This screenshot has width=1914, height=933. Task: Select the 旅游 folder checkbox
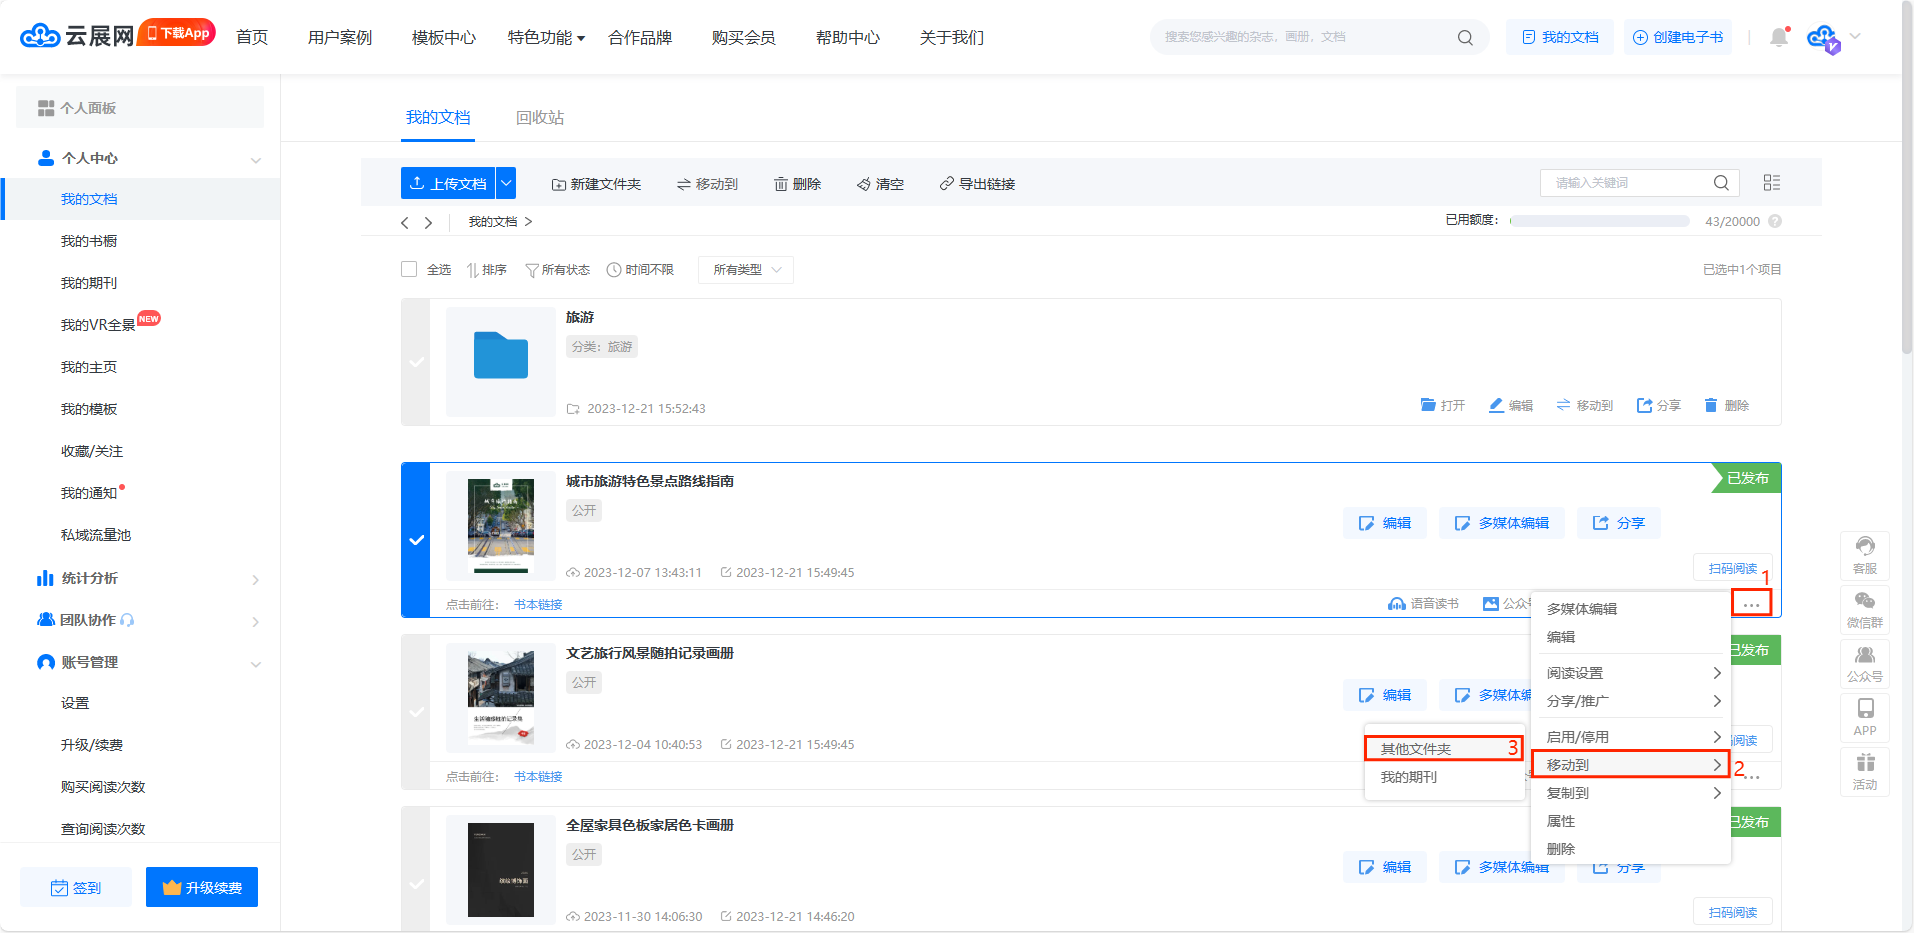pos(416,362)
